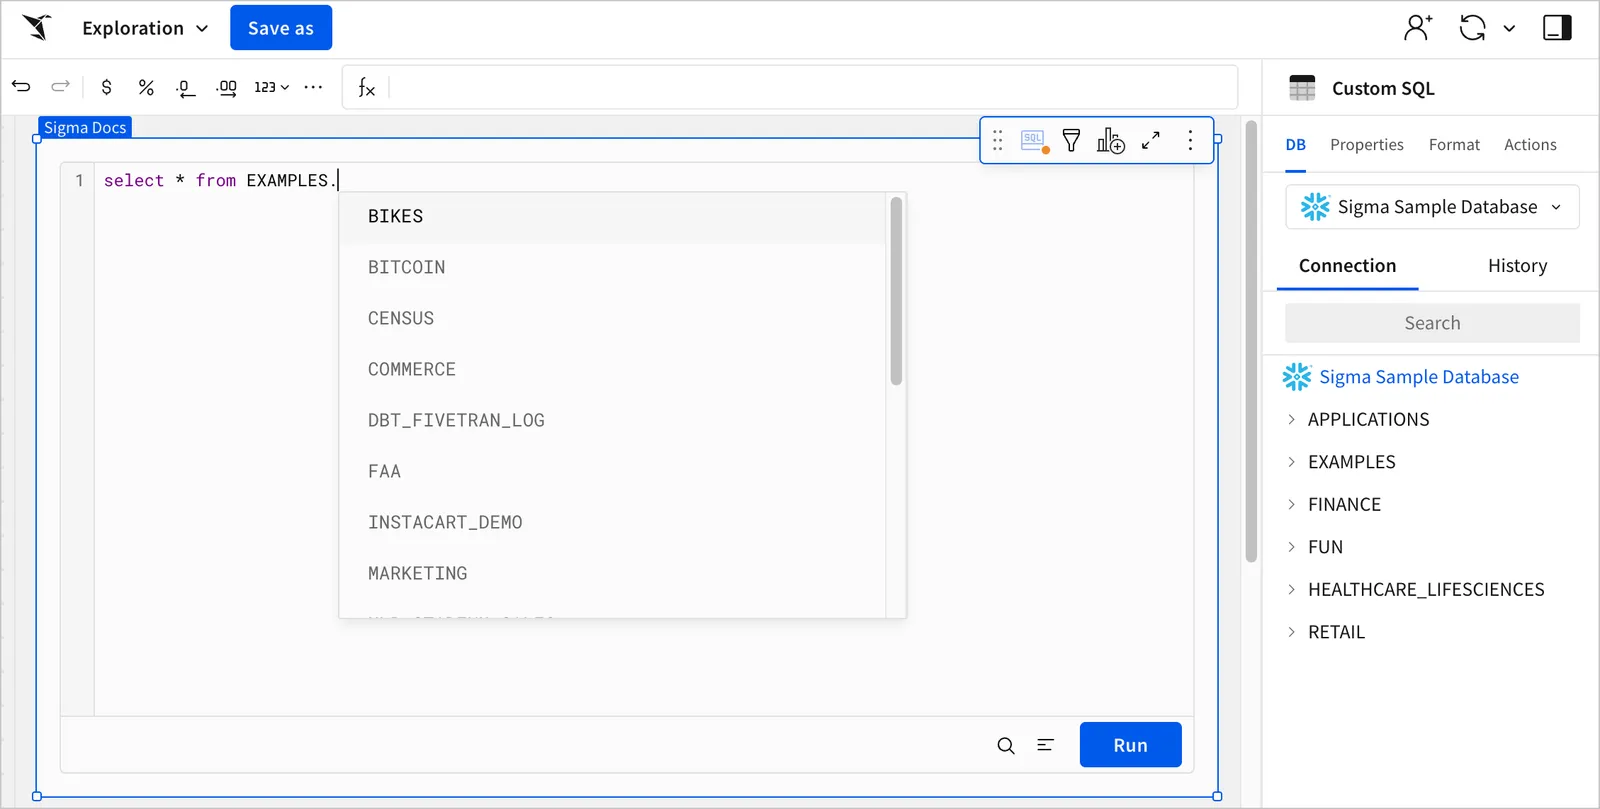Click the Sigma bird logo

[37, 27]
